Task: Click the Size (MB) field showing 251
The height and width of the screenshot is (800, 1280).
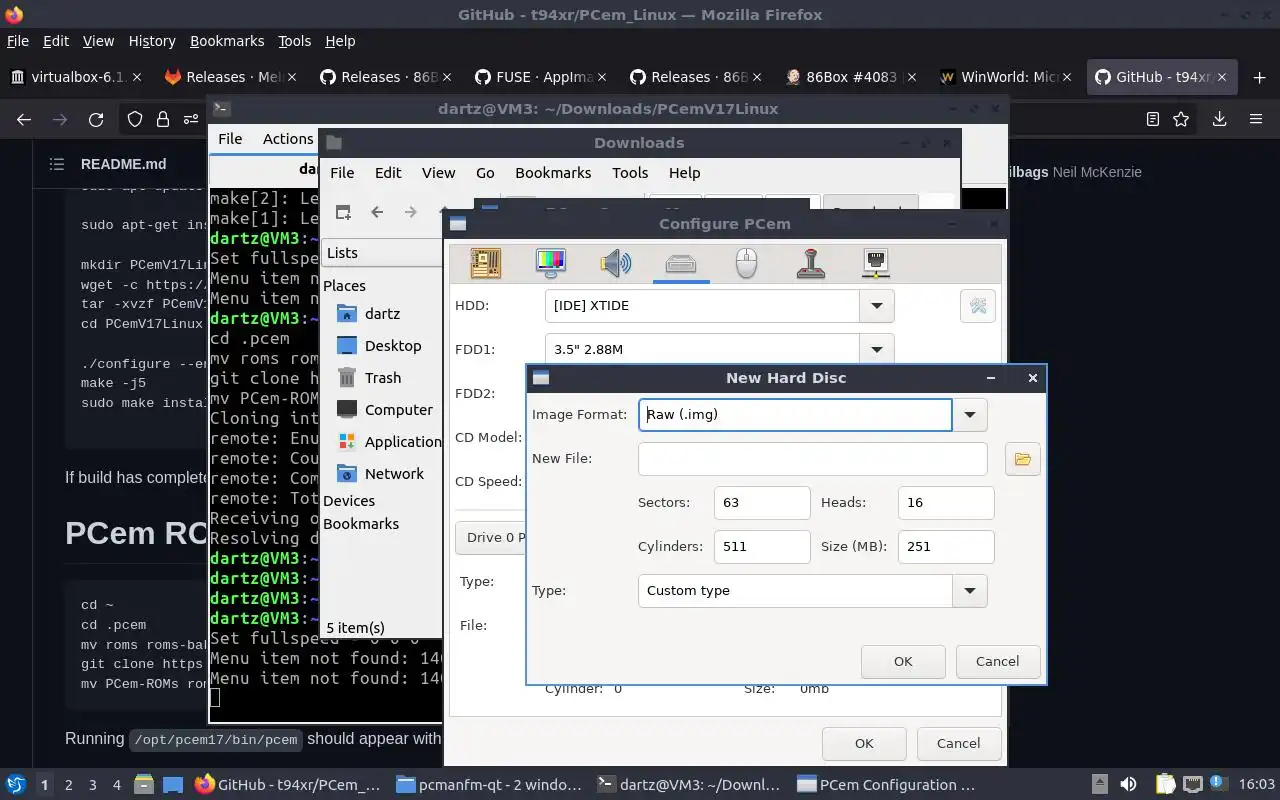Action: [x=946, y=547]
